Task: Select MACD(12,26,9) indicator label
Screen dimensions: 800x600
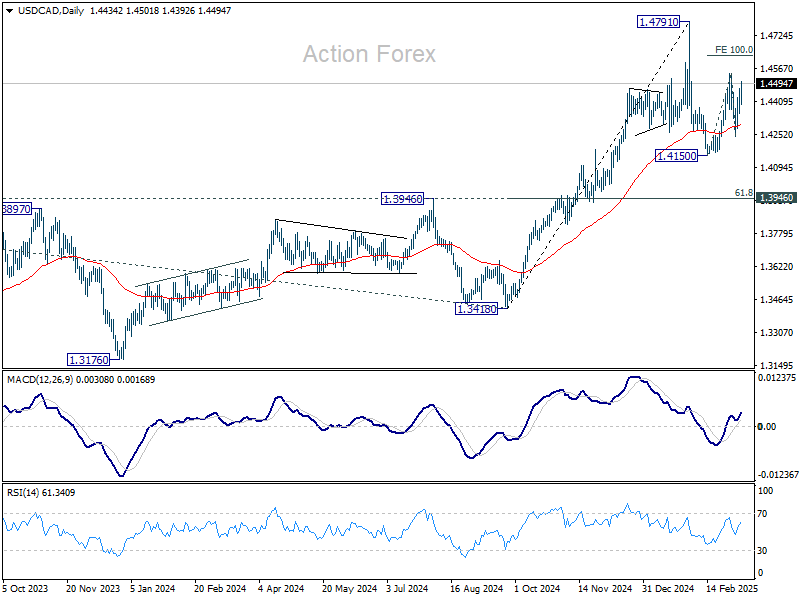Action: [40, 380]
